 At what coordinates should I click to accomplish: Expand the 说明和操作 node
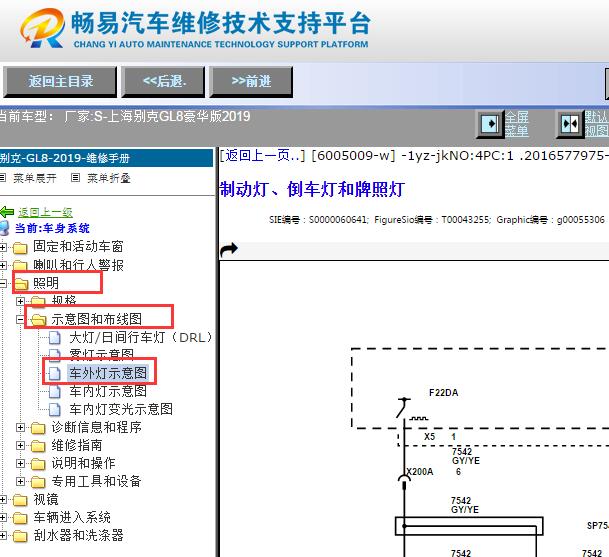pyautogui.click(x=21, y=463)
